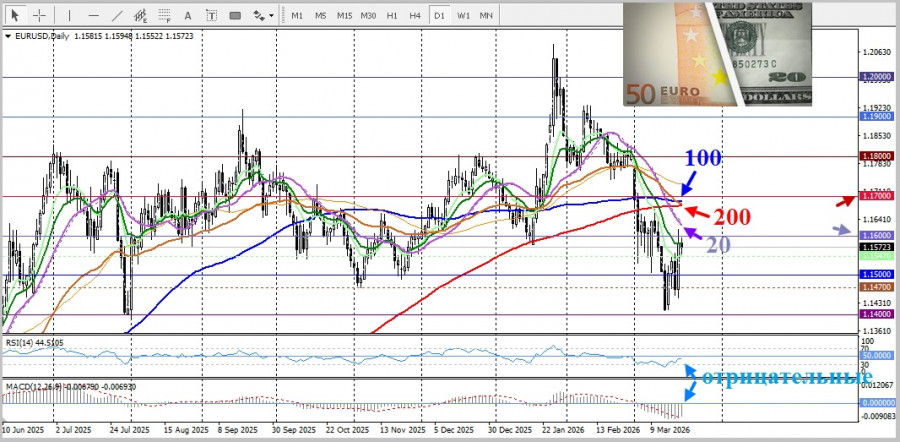
Task: Click the D1 daily timeframe button
Action: pos(440,16)
